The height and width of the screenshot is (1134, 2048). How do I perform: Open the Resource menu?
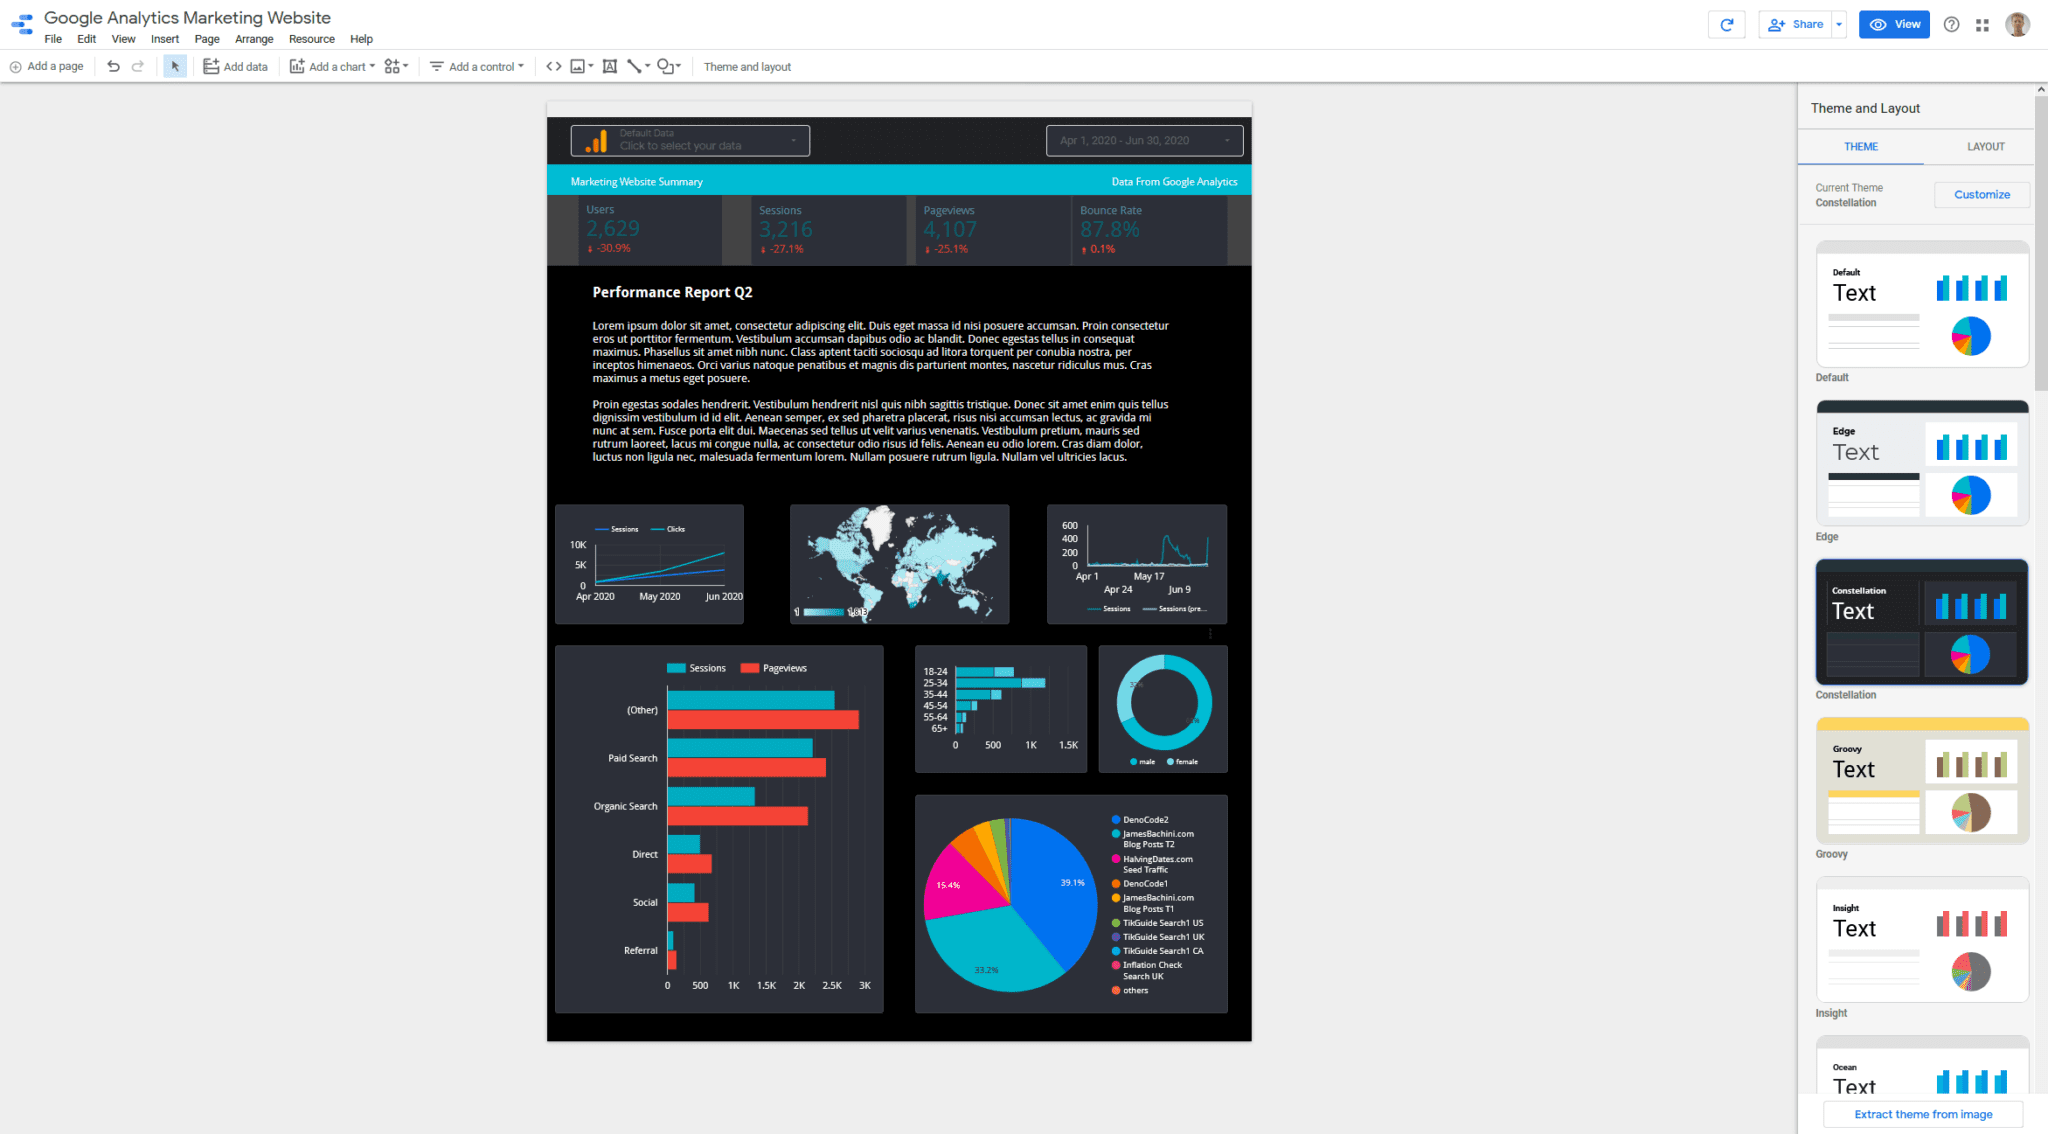[311, 39]
